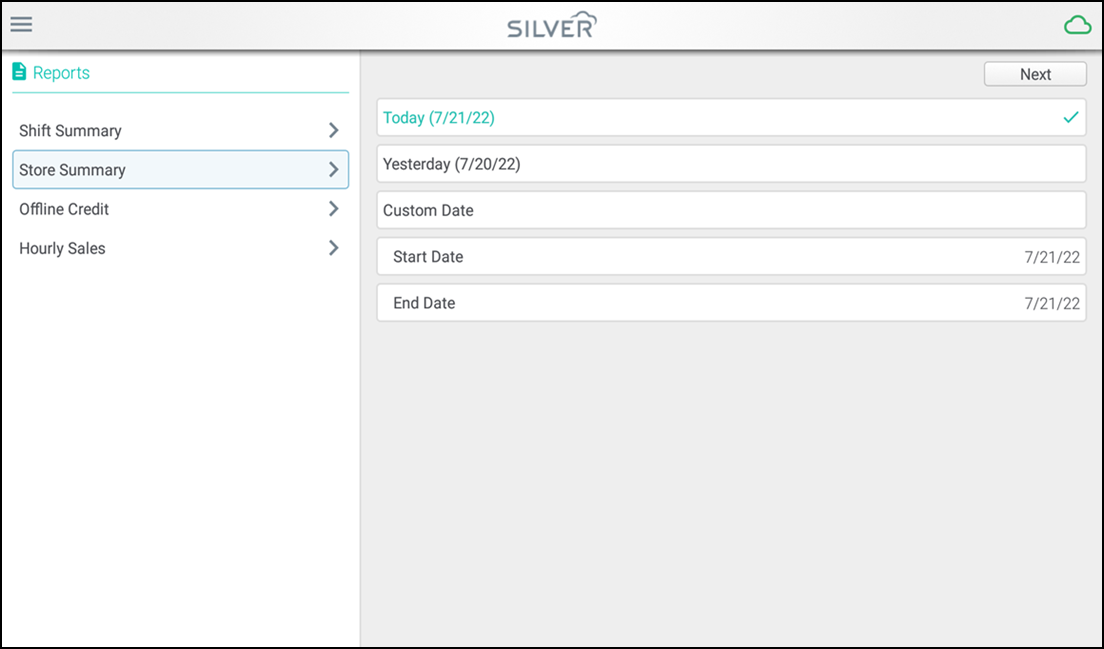This screenshot has width=1104, height=649.
Task: Expand the Offline Credit chevron
Action: point(334,209)
